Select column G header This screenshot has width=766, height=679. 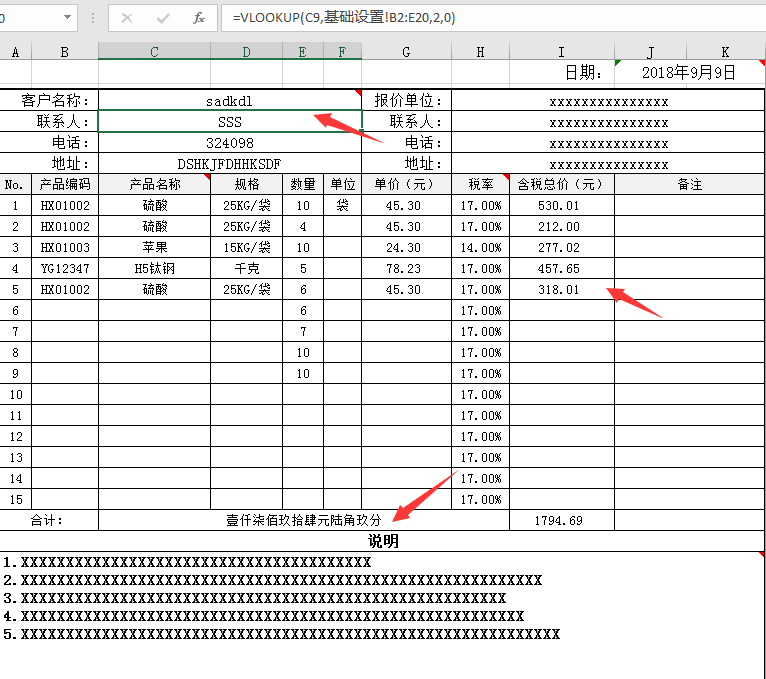coord(406,52)
